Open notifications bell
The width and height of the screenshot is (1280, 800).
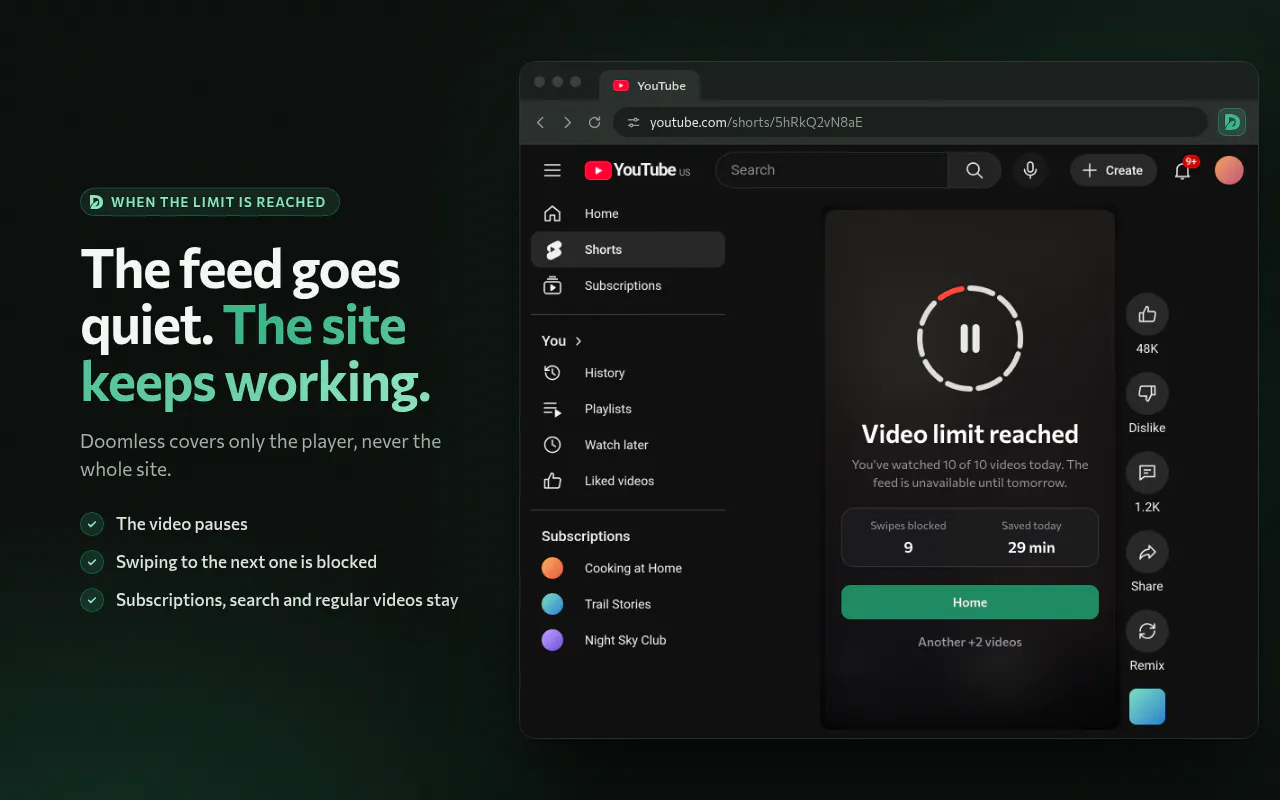point(1182,170)
